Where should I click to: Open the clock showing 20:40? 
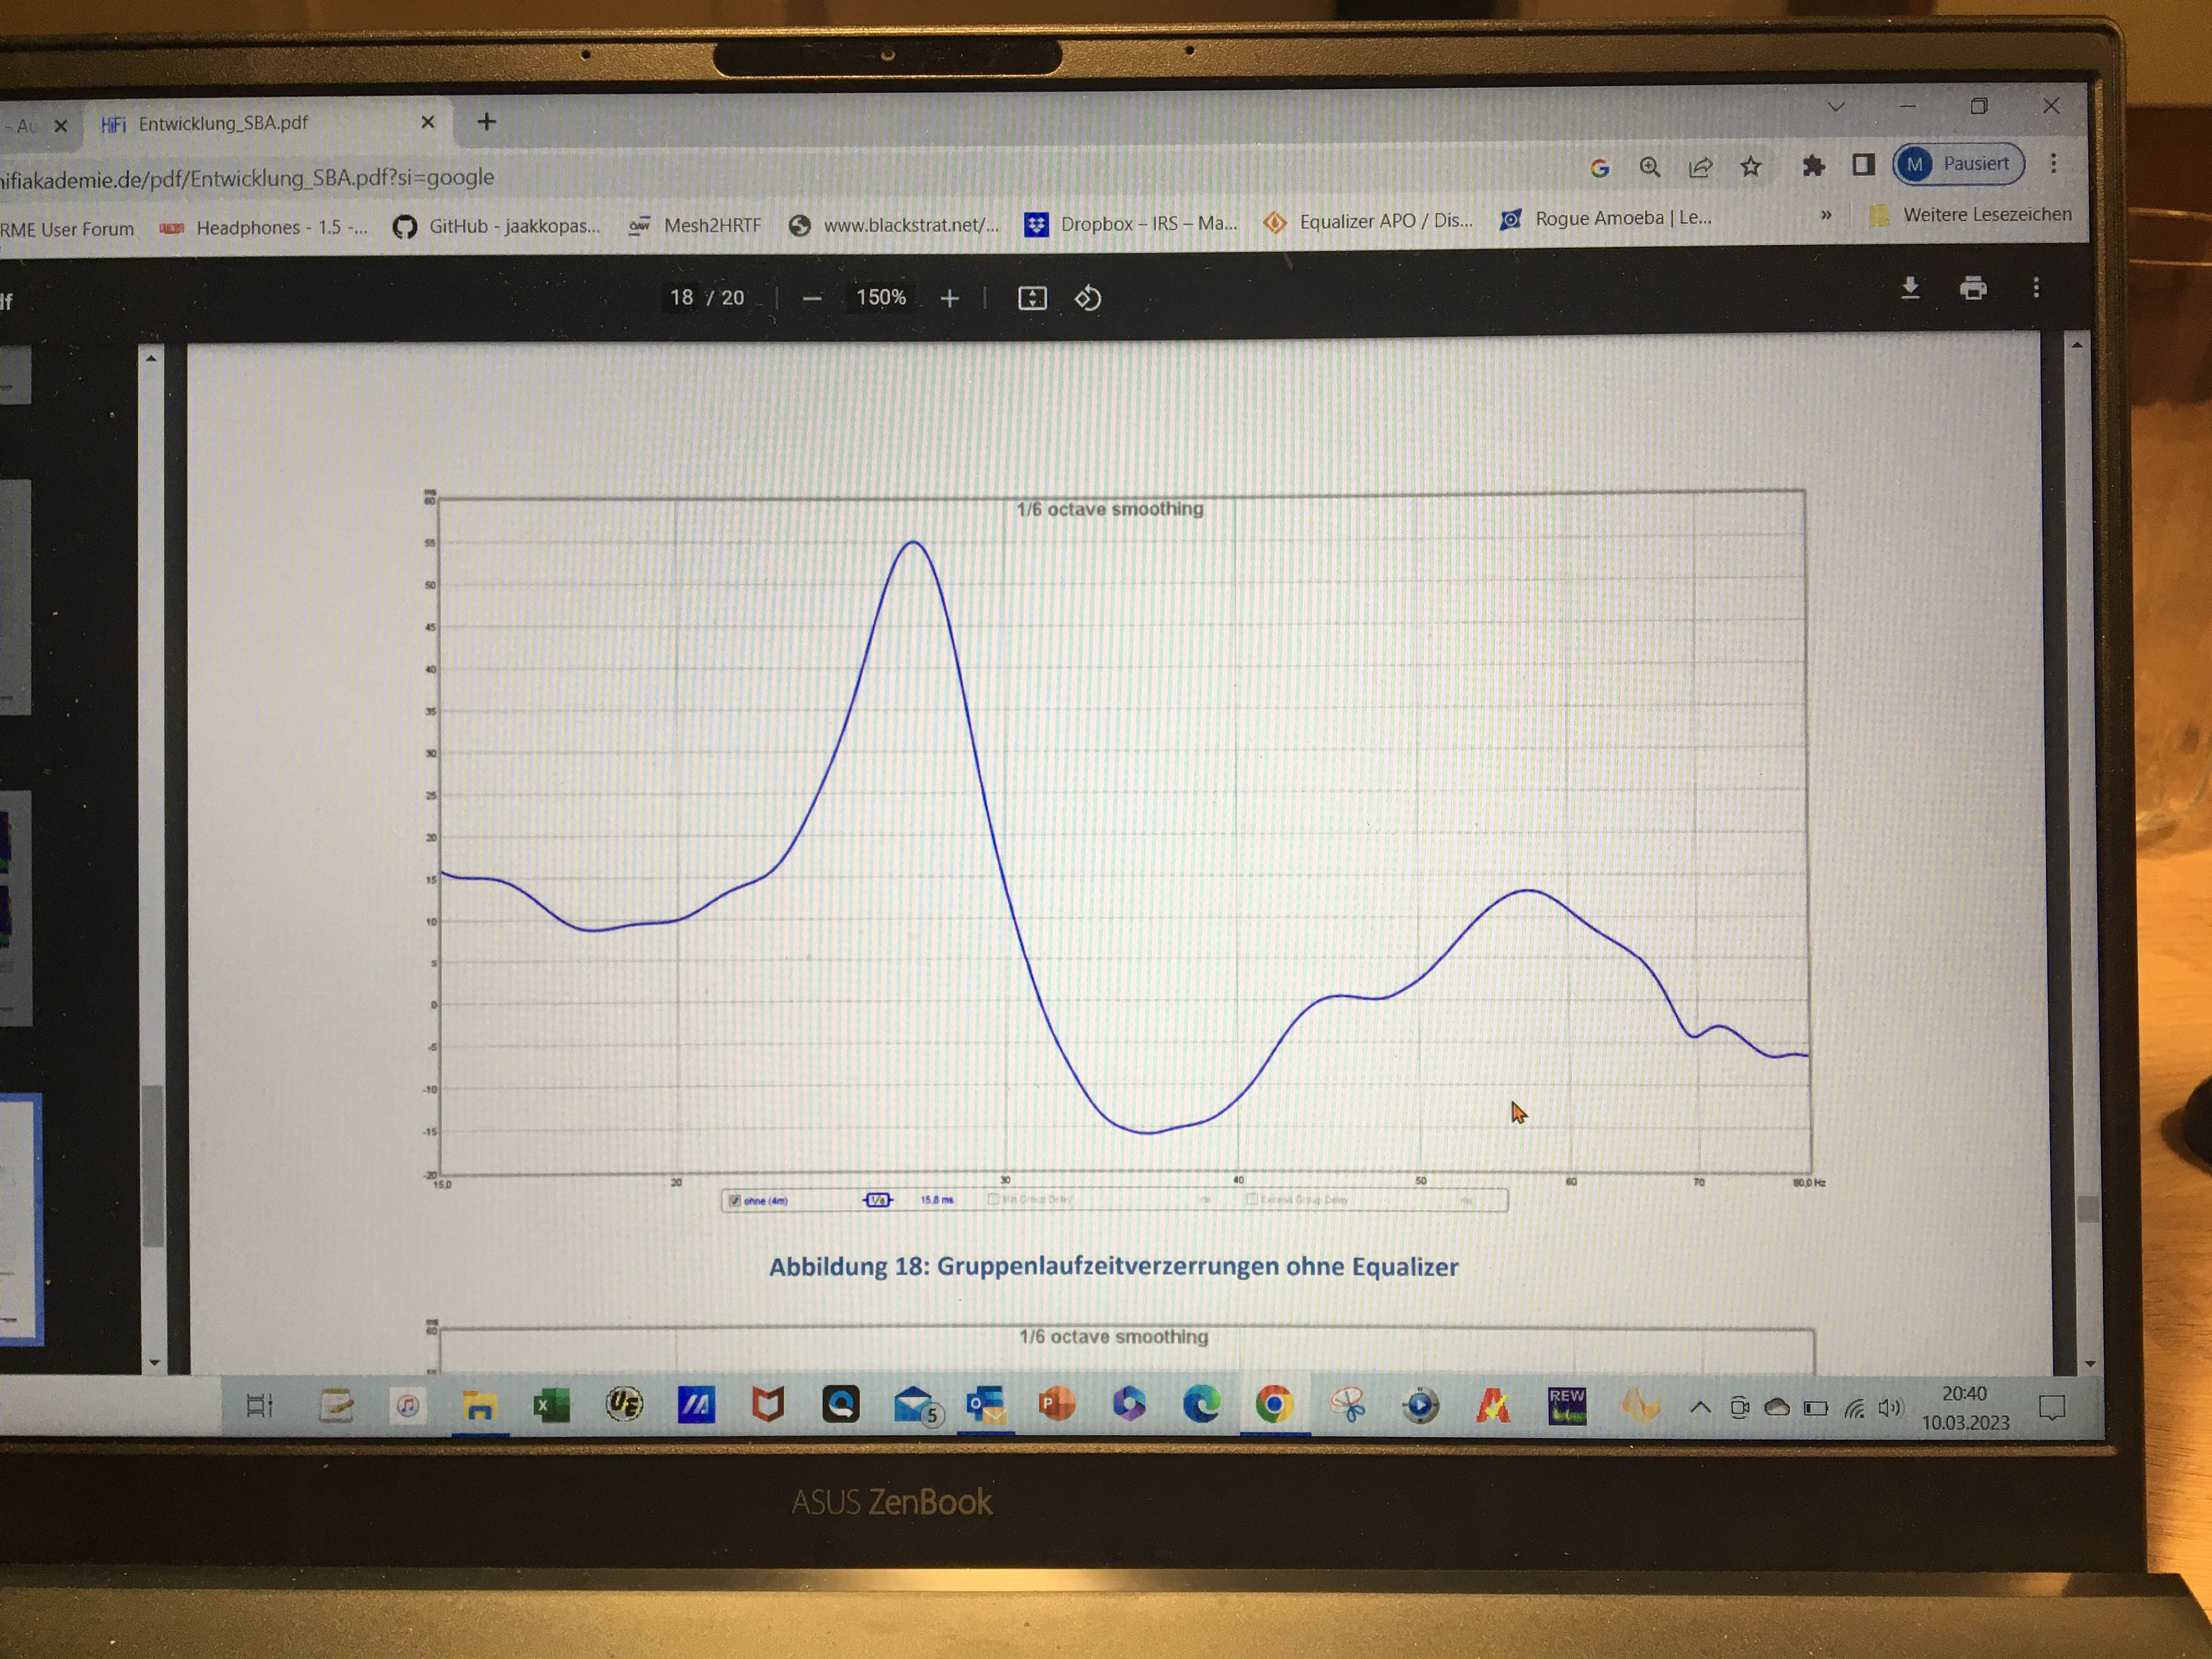(x=1965, y=1408)
